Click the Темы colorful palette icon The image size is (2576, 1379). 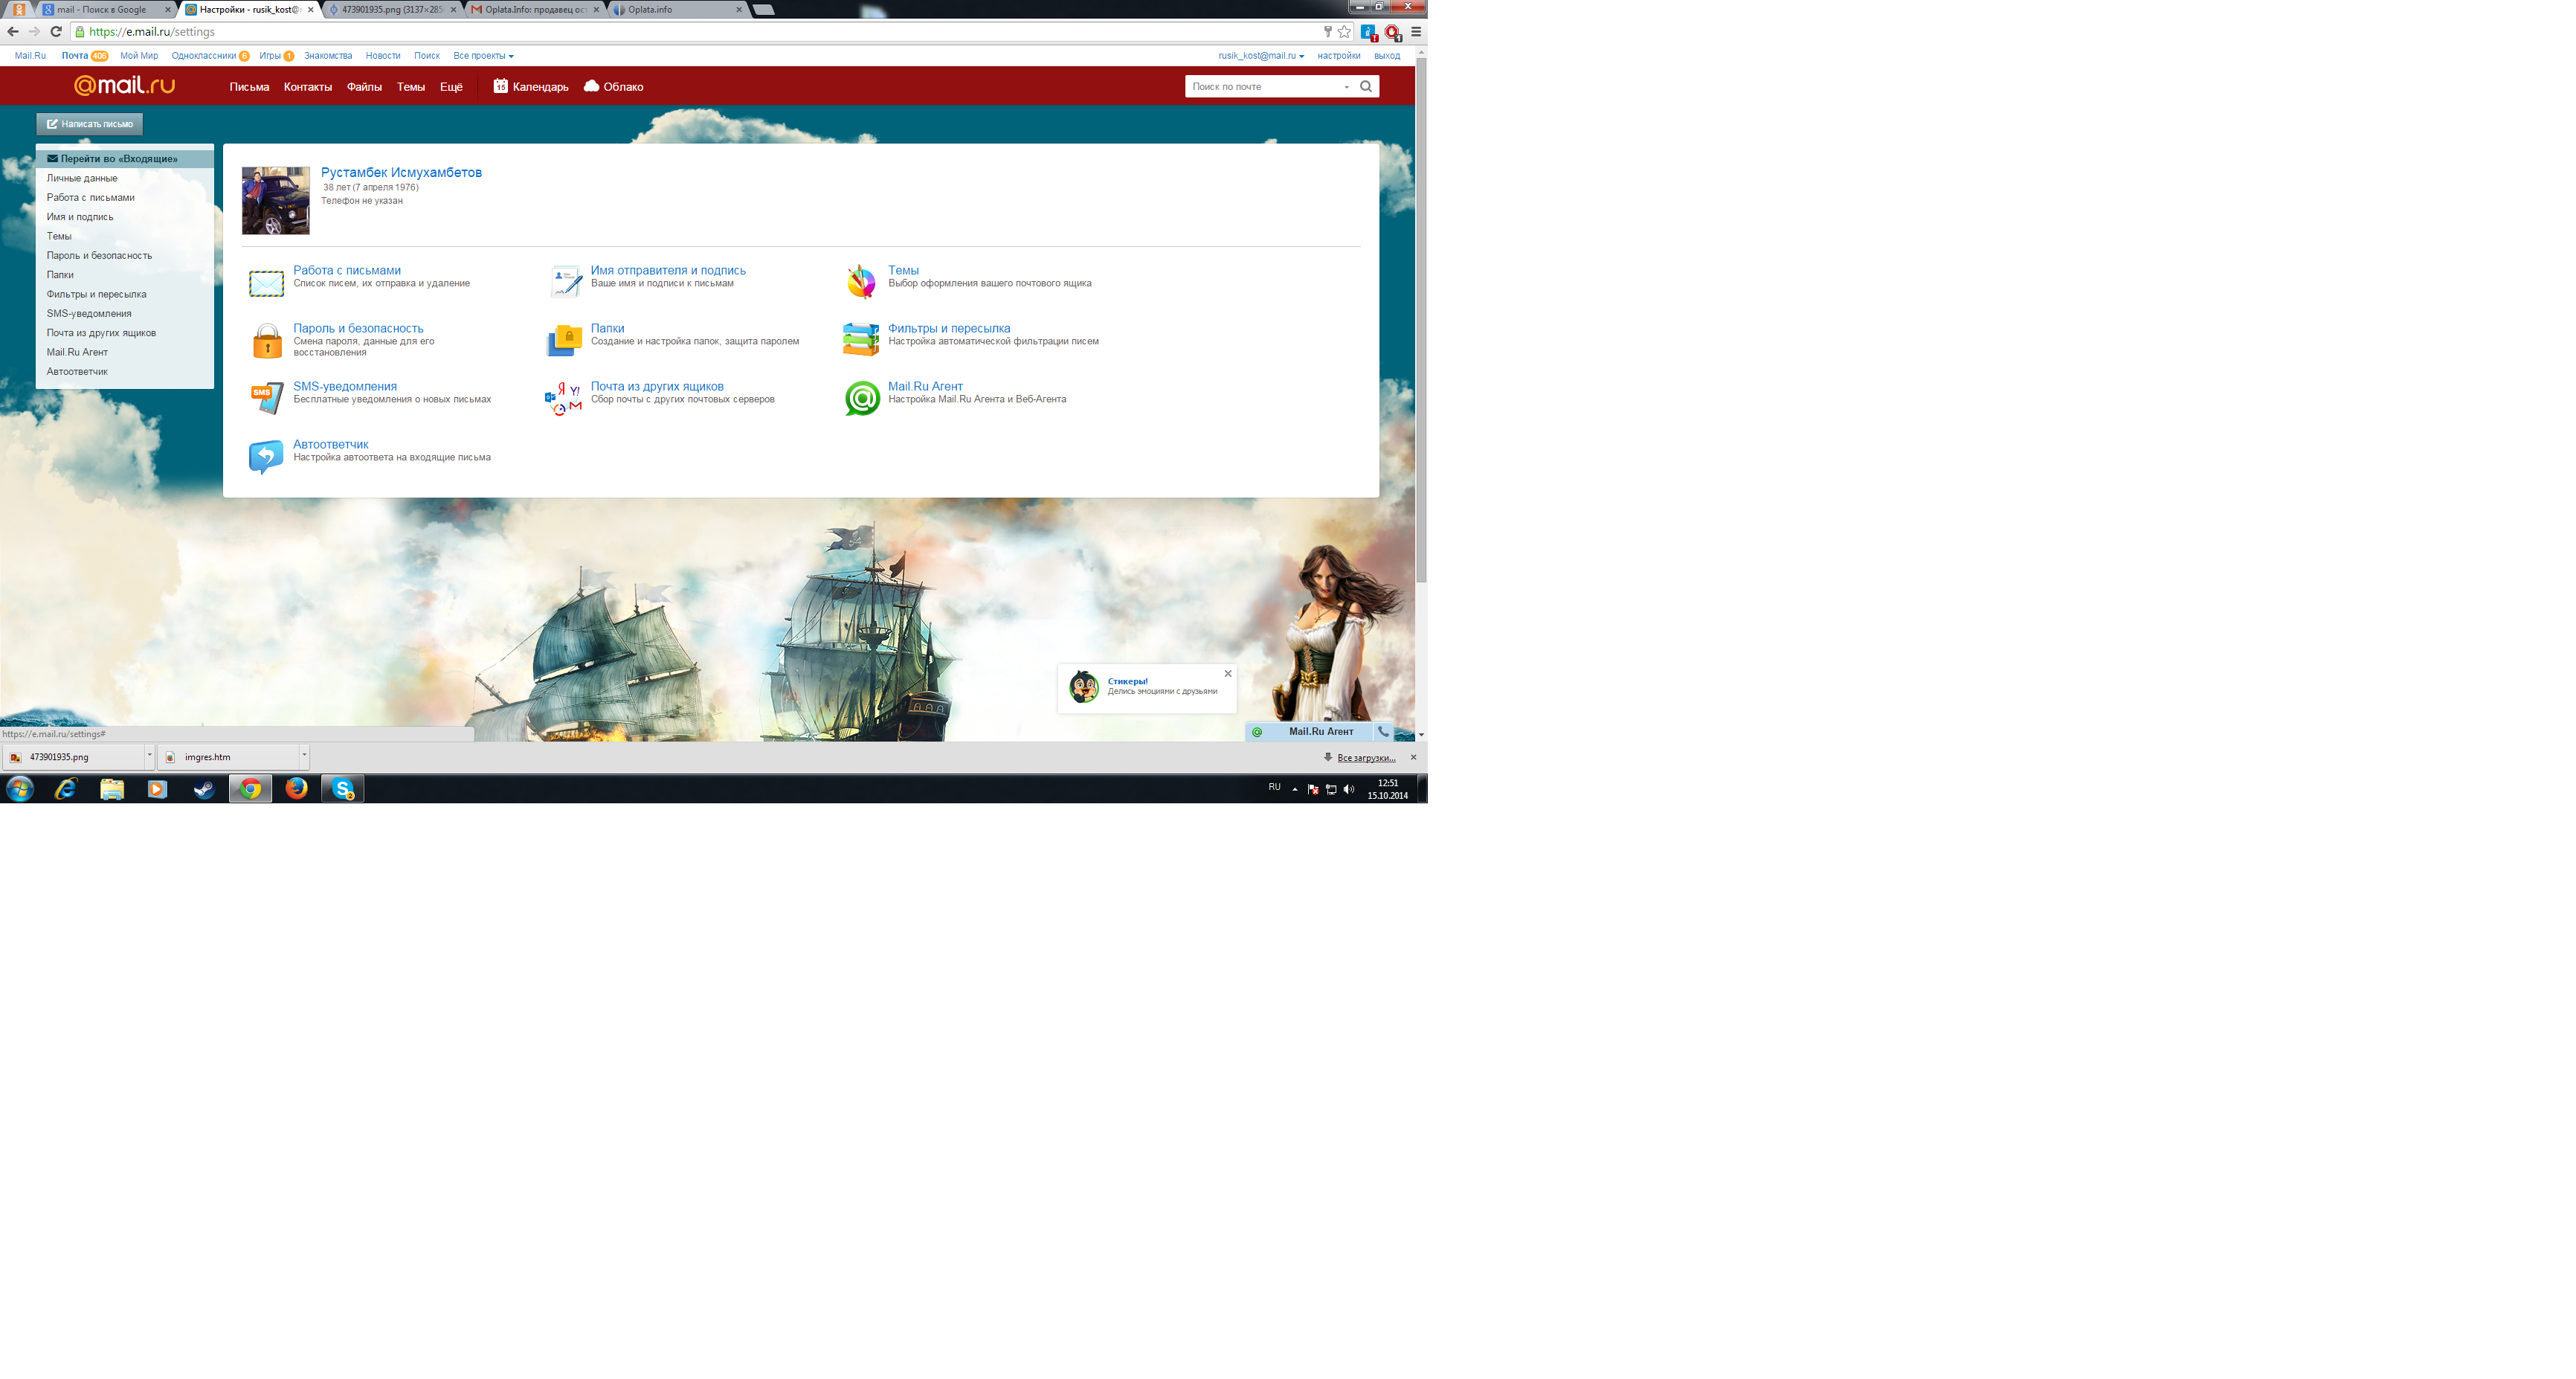(861, 282)
